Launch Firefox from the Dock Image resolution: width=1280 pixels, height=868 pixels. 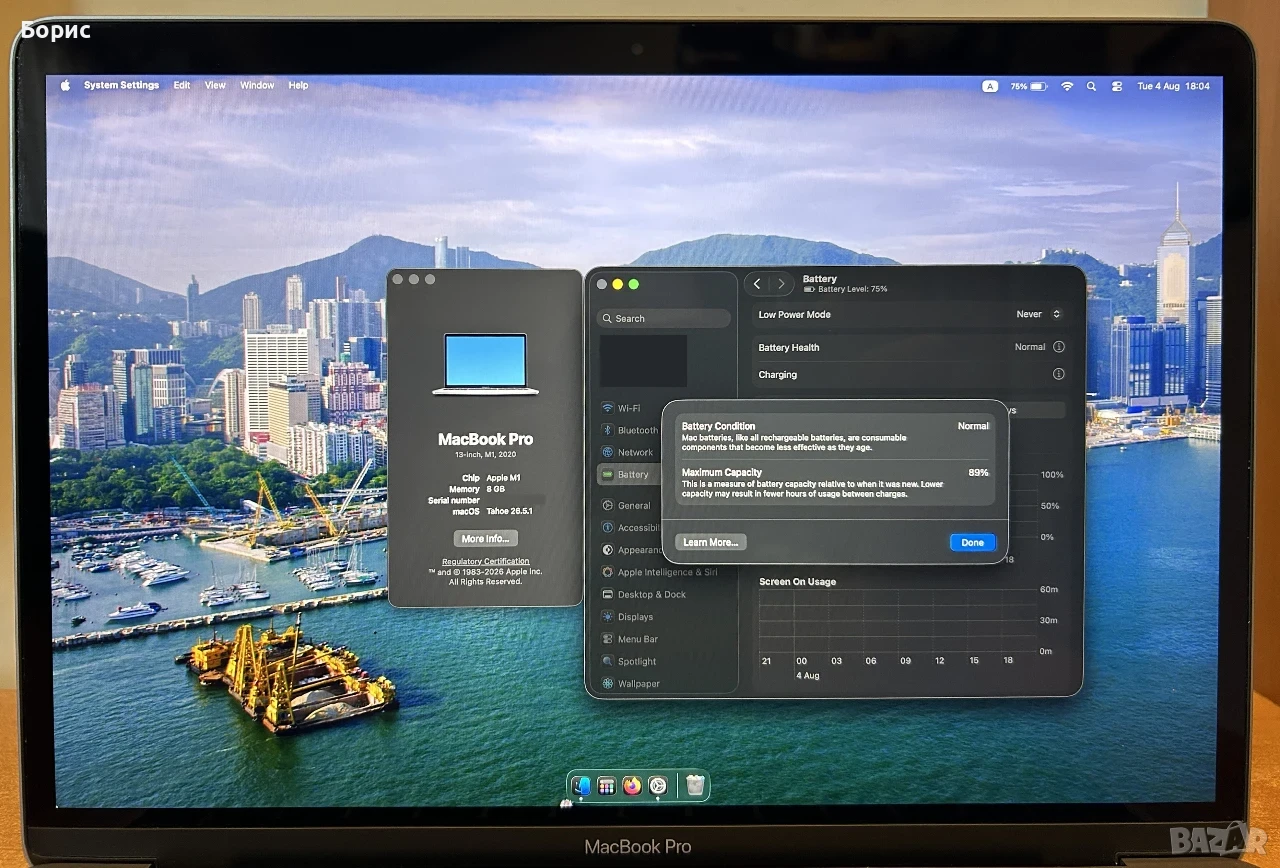pos(632,786)
